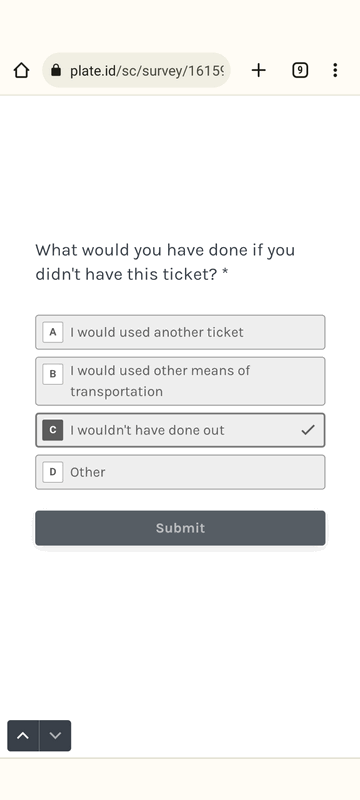Viewport: 360px width, 800px height.
Task: Open a new tab with plus icon
Action: point(259,70)
